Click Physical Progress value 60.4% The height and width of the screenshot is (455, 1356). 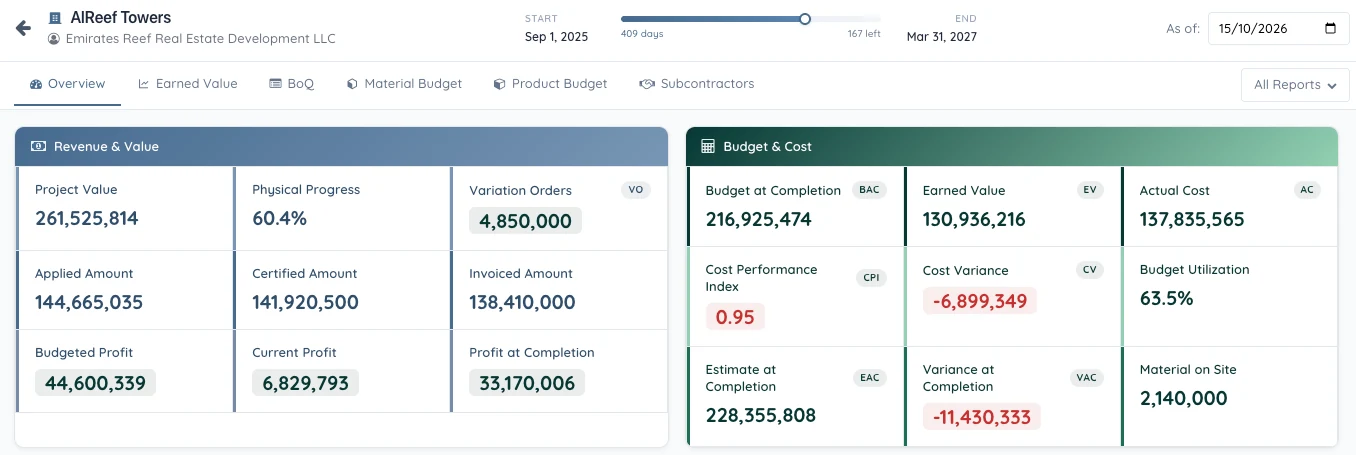tap(279, 218)
